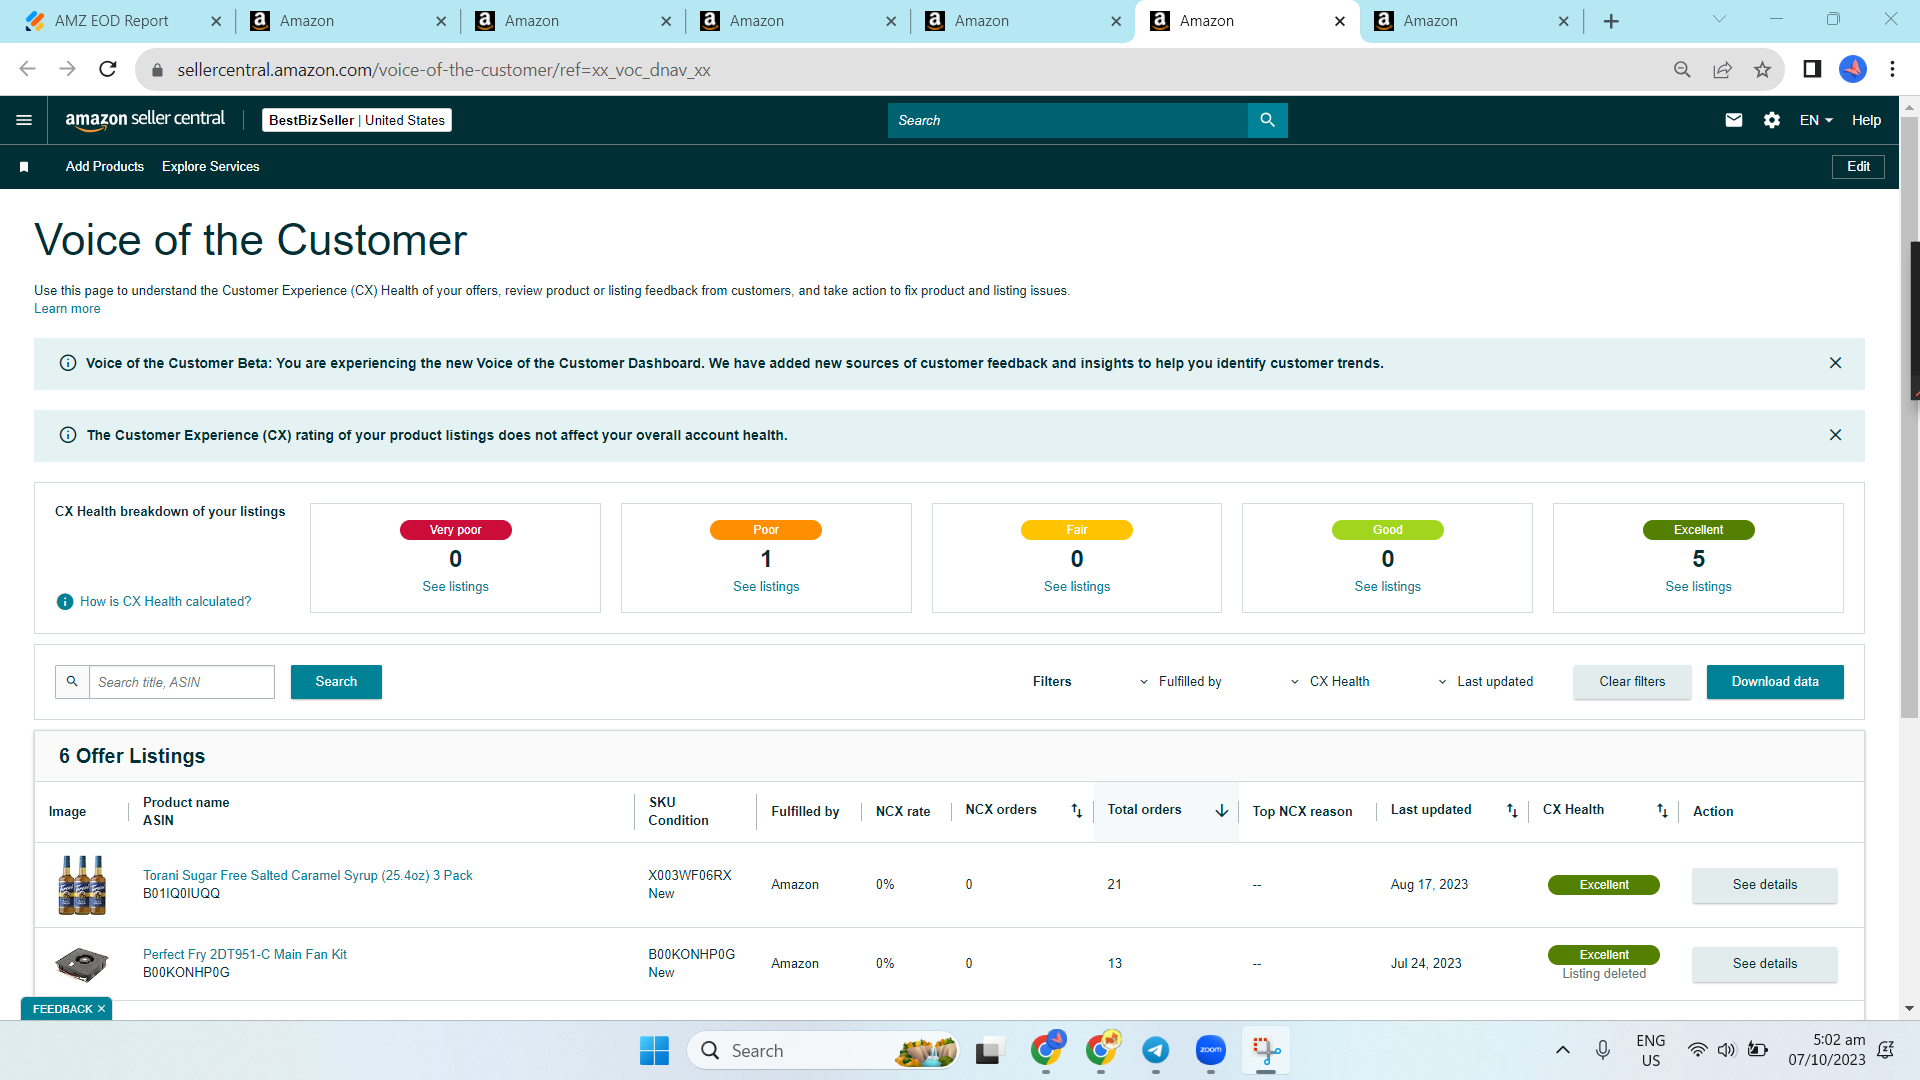Sort by Last updated arrows icon

click(x=1512, y=811)
